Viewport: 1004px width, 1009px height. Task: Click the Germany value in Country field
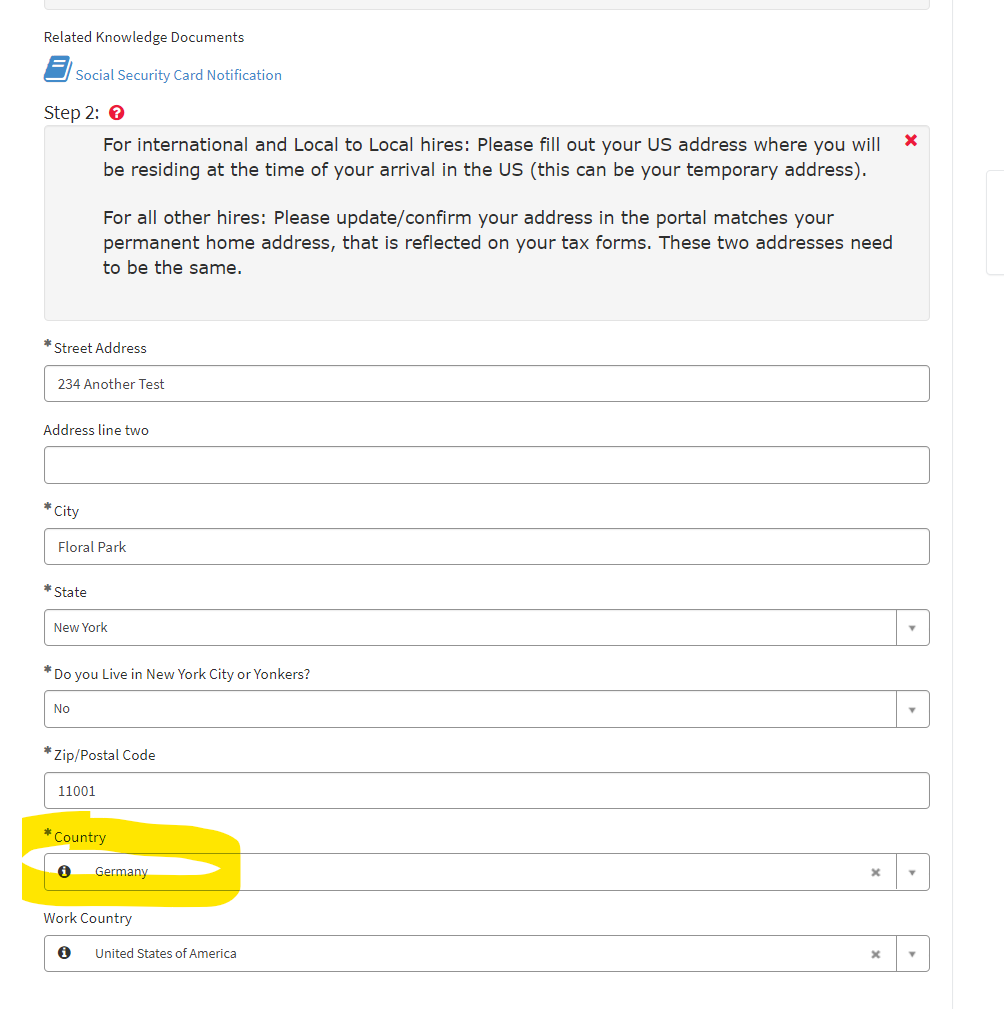[x=122, y=872]
